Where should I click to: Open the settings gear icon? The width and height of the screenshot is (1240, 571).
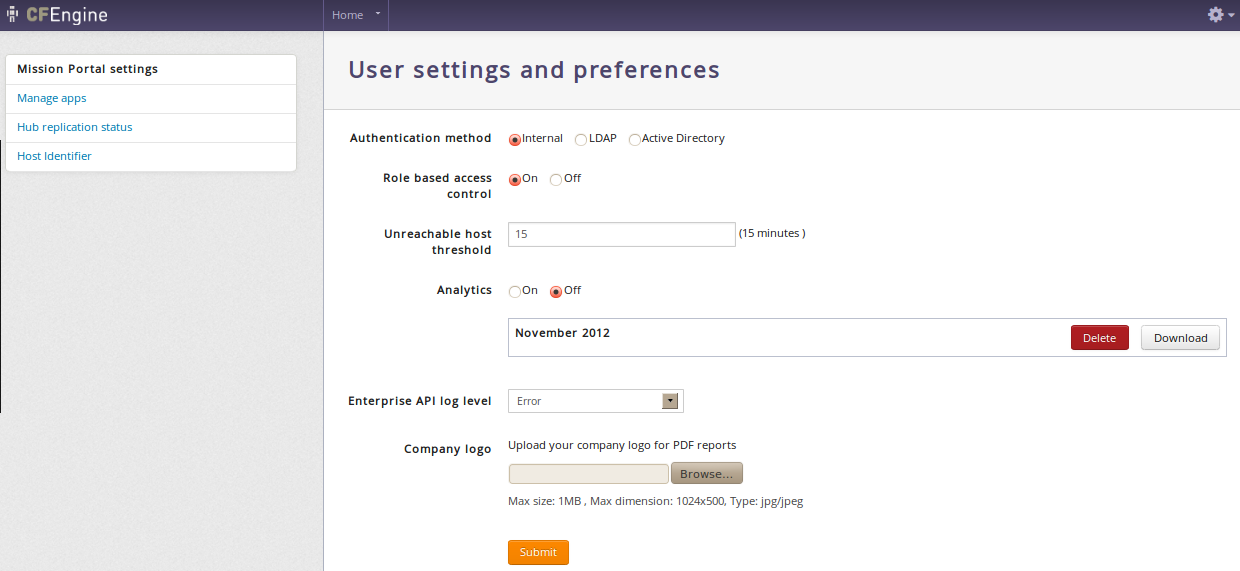click(1216, 15)
